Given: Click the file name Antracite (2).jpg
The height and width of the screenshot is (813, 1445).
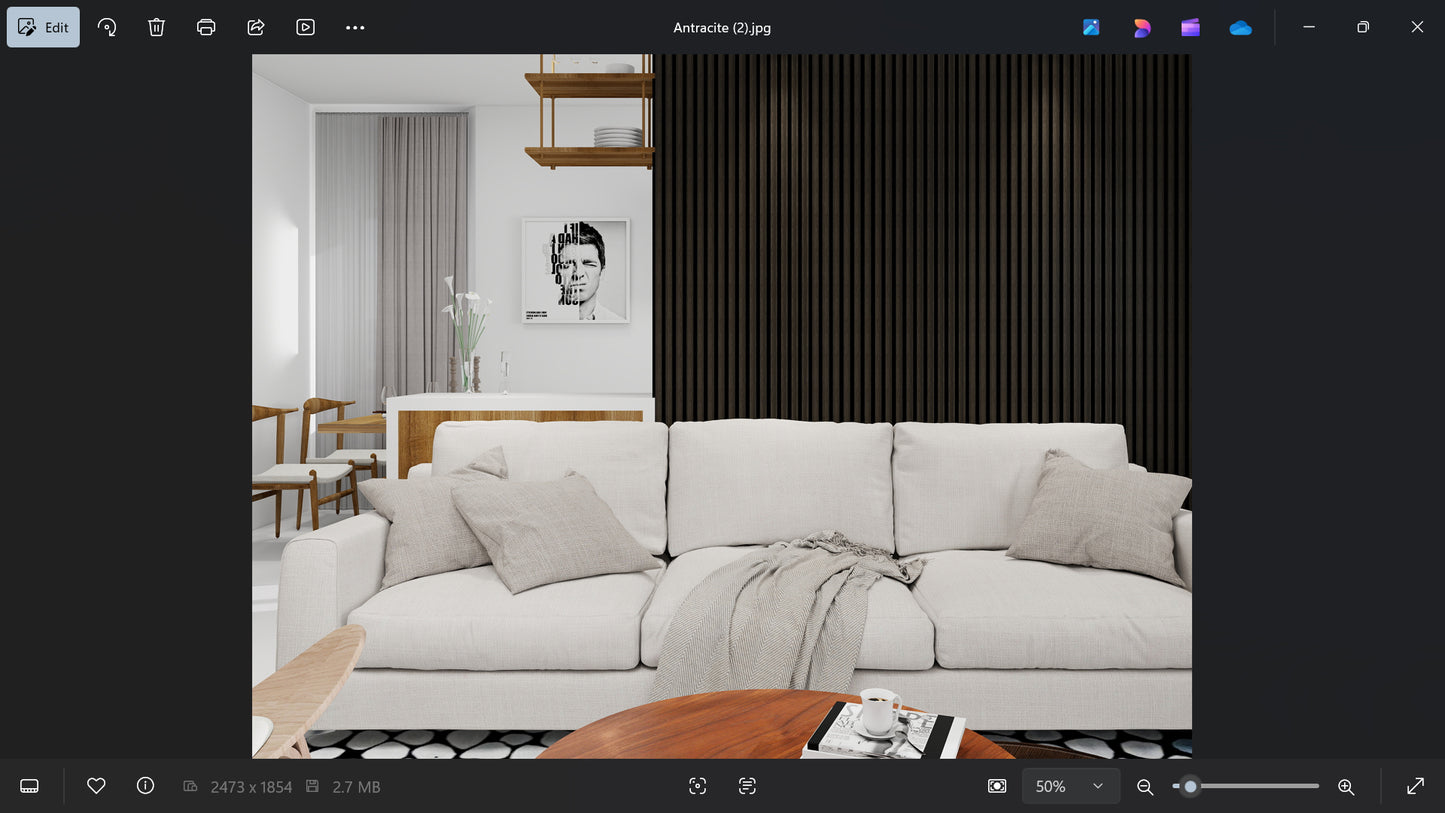Looking at the screenshot, I should pyautogui.click(x=722, y=28).
